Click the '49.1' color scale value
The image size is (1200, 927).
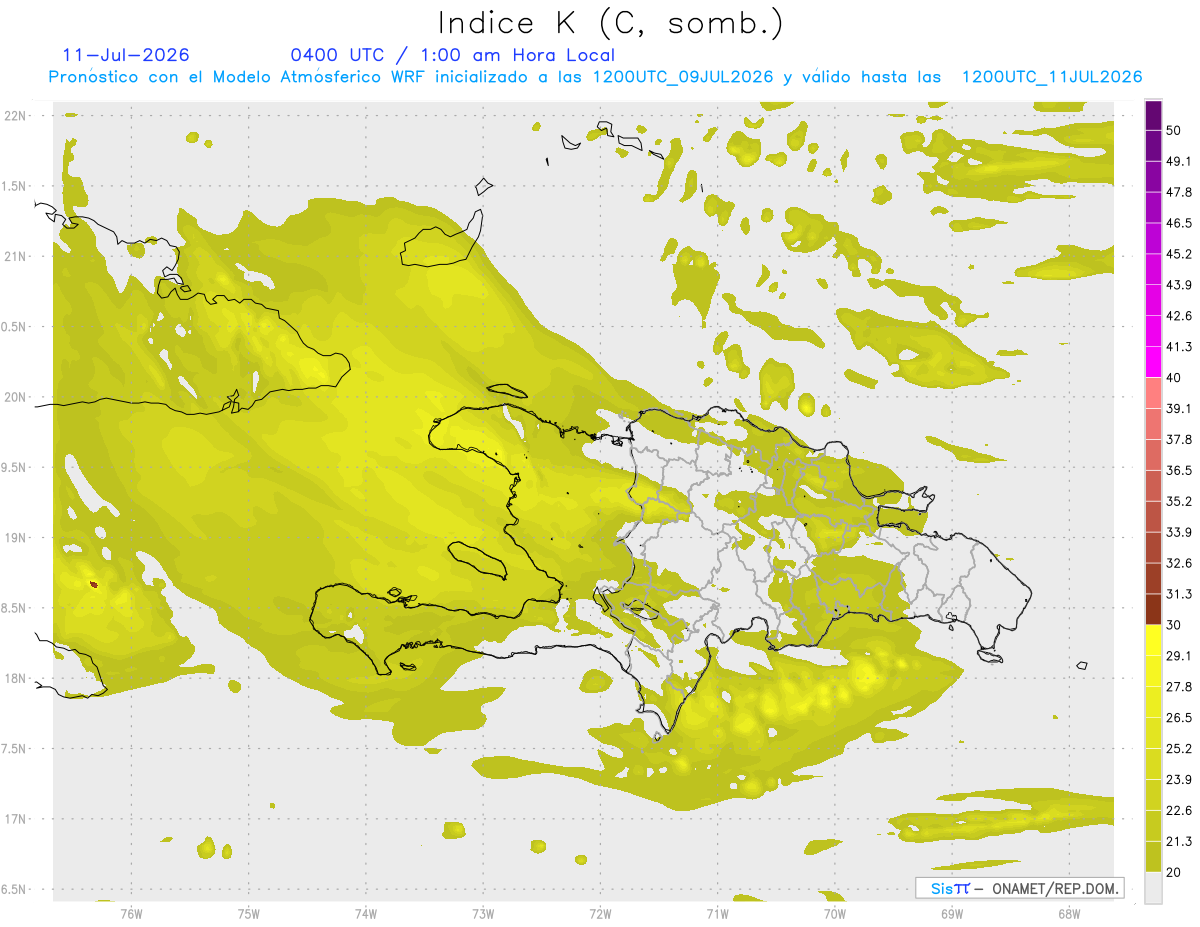click(x=1179, y=161)
